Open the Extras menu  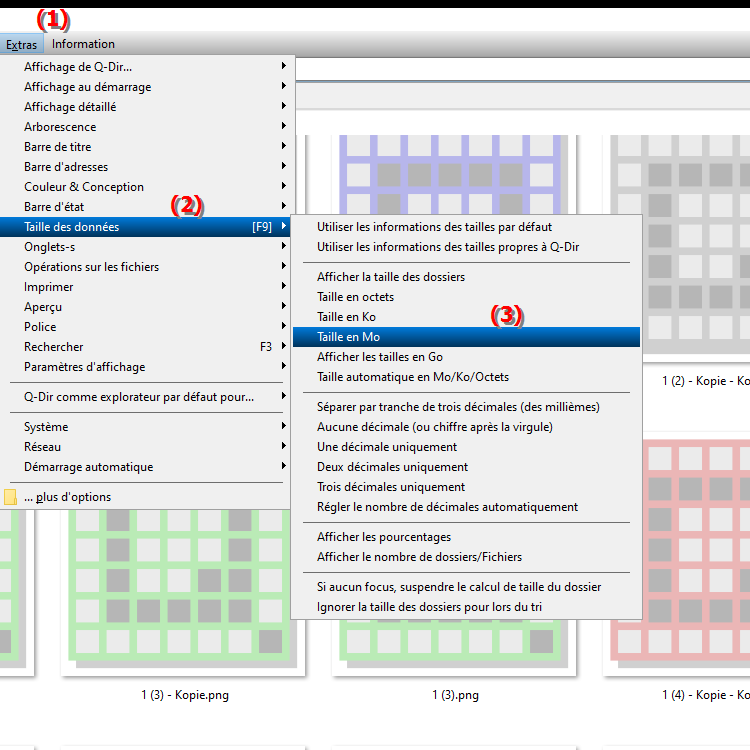click(22, 44)
